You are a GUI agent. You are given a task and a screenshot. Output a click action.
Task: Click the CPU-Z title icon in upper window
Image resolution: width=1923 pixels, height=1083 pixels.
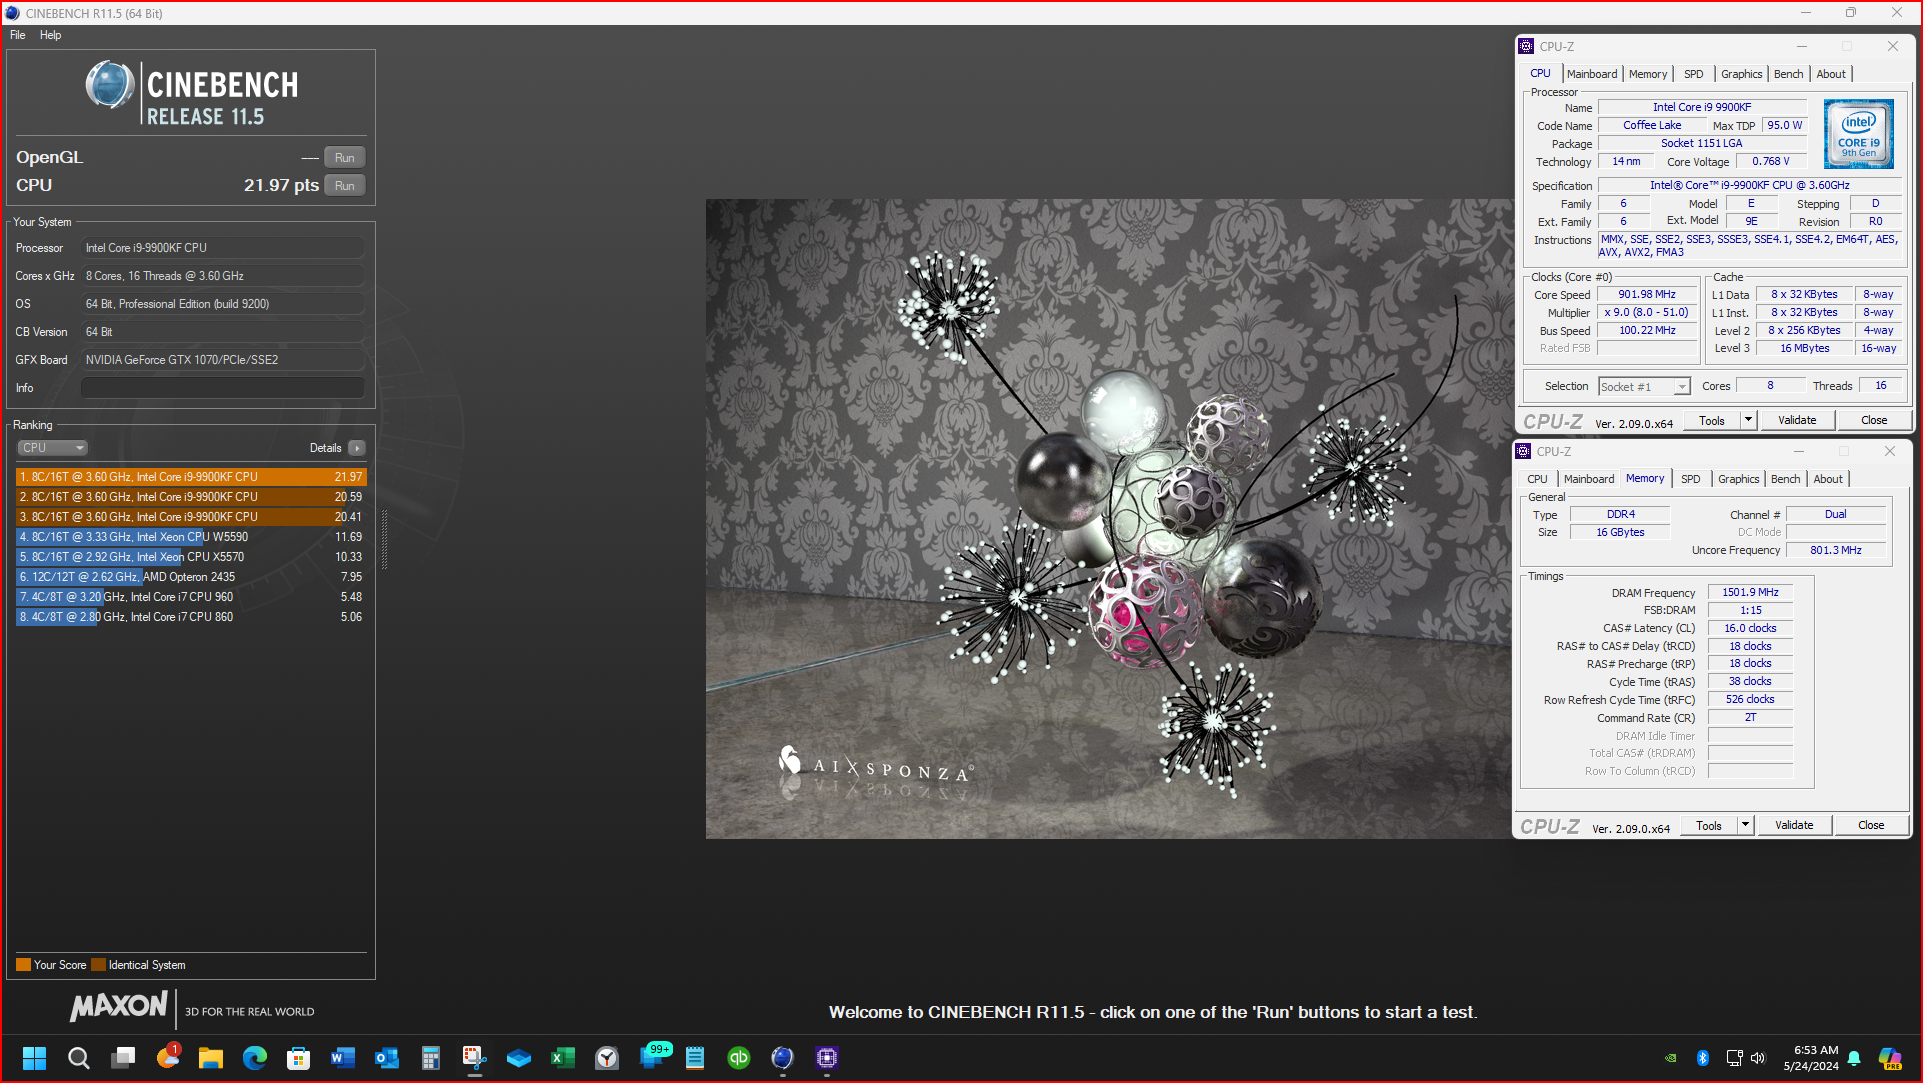(1526, 46)
